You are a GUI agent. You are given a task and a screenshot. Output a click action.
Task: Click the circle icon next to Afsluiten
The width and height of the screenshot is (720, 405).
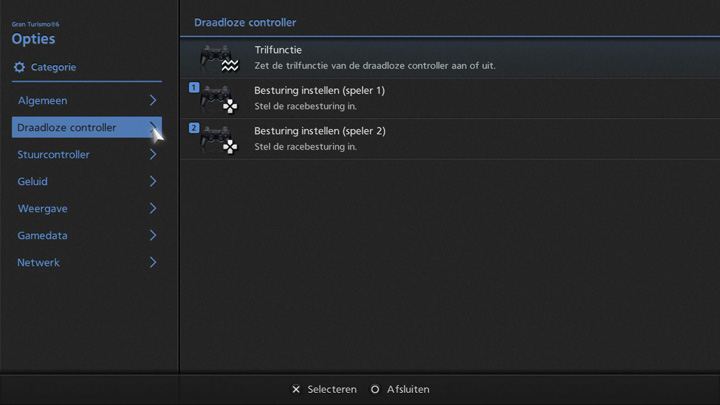[x=375, y=389]
